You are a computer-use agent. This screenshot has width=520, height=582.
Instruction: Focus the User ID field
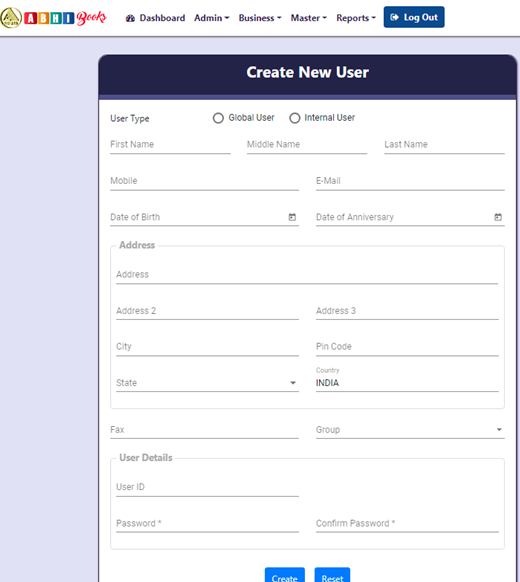click(x=207, y=487)
